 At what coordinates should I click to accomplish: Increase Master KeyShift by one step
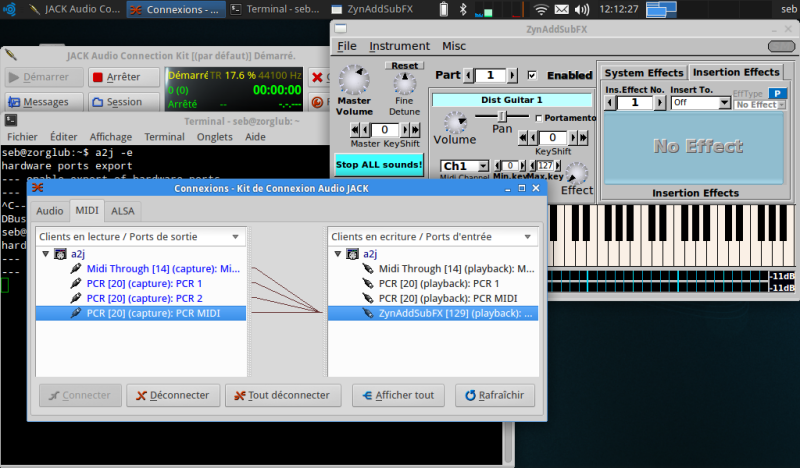click(x=406, y=130)
